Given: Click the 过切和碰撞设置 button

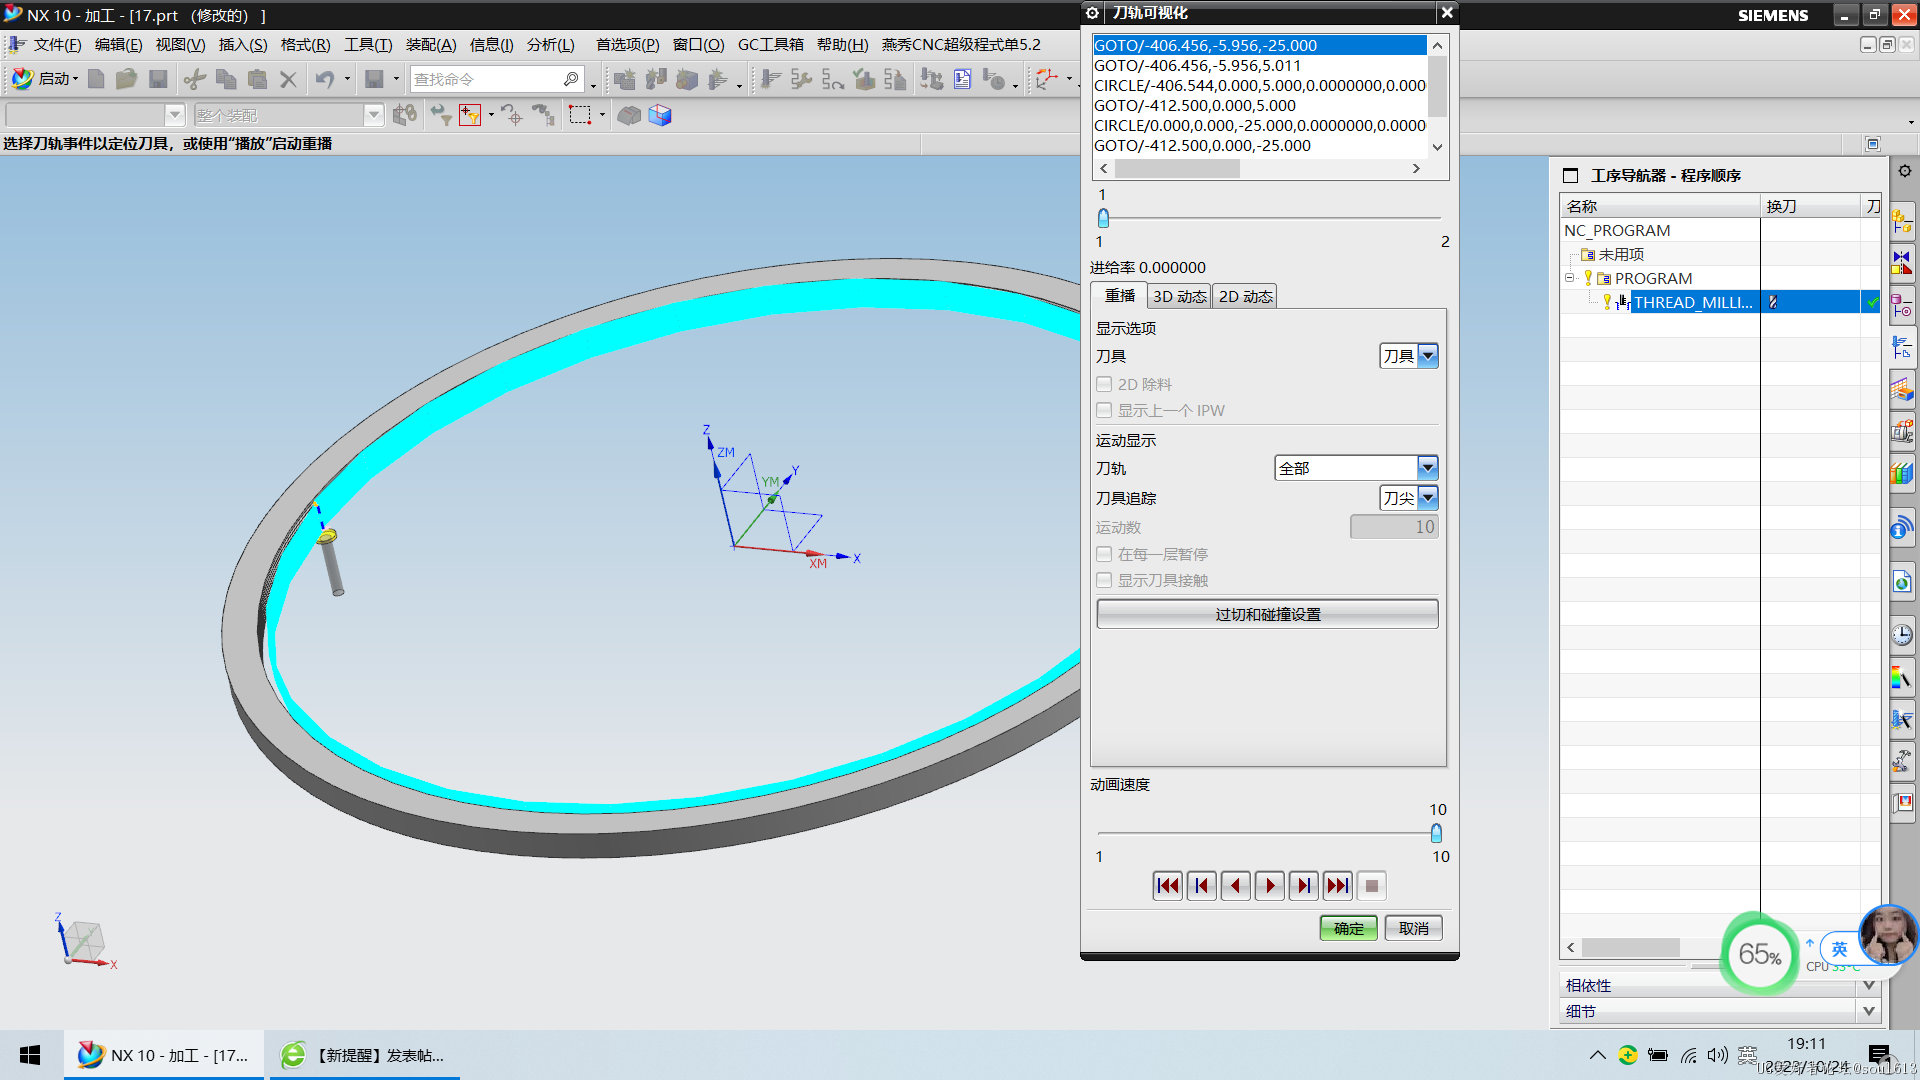Looking at the screenshot, I should tap(1267, 614).
